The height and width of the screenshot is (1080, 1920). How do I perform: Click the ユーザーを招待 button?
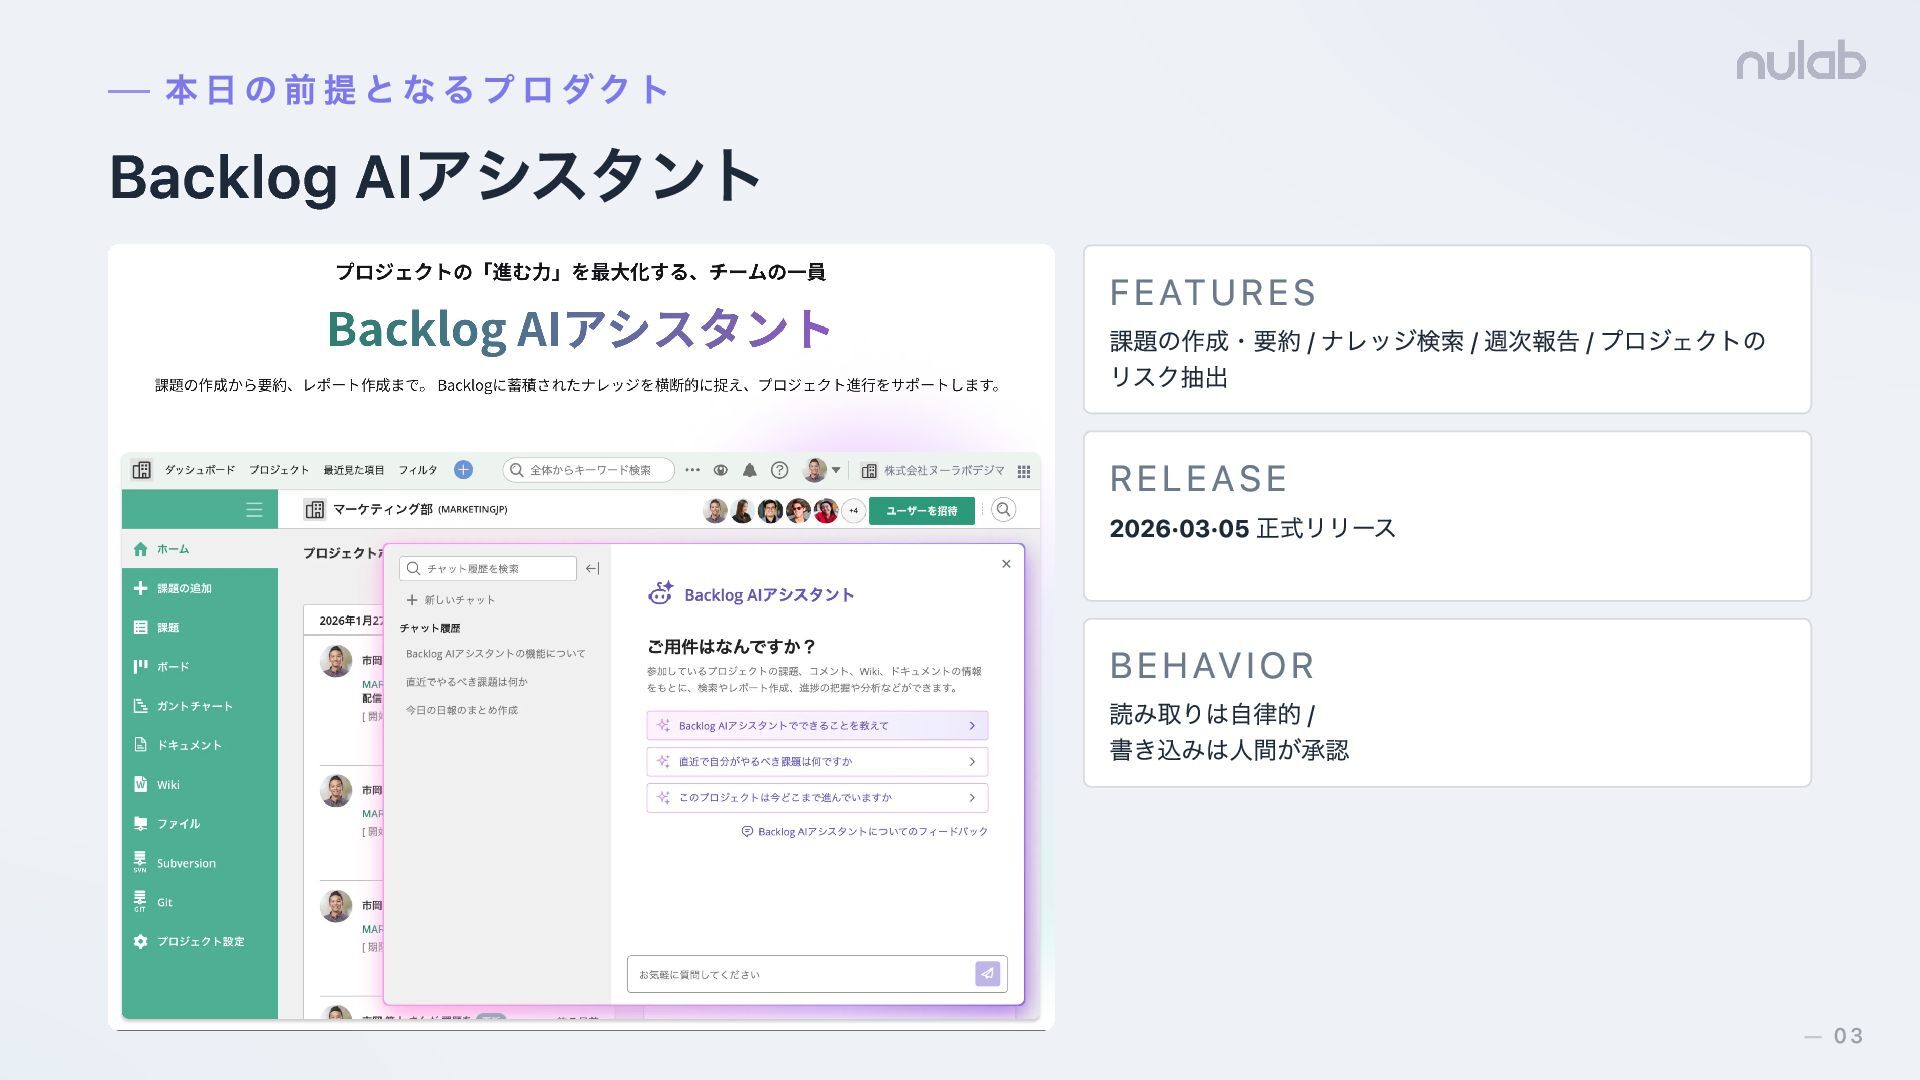tap(921, 511)
